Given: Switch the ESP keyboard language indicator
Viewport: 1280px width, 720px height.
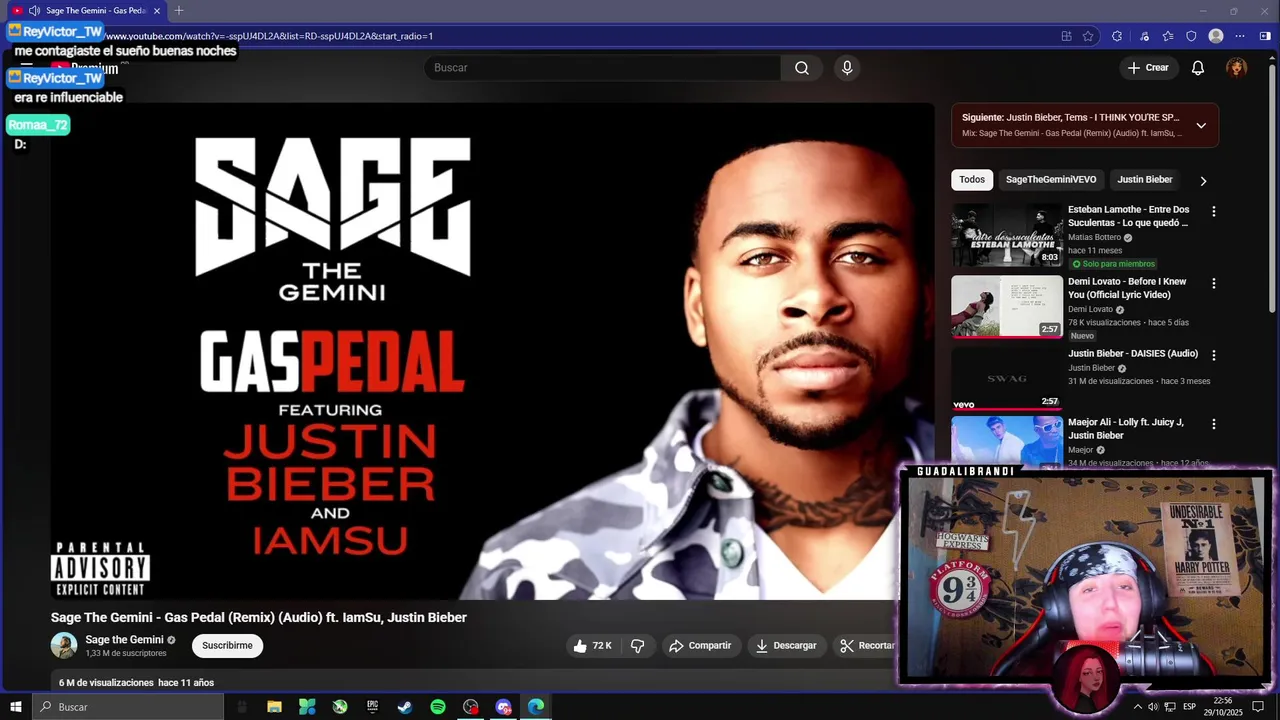Looking at the screenshot, I should tap(1189, 707).
